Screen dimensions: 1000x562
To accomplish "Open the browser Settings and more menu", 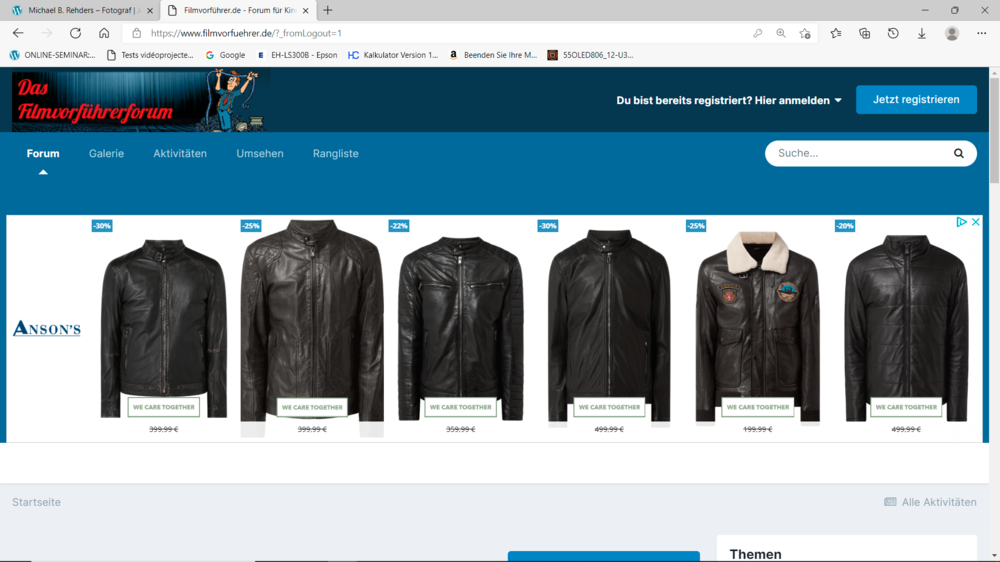I will 981,33.
